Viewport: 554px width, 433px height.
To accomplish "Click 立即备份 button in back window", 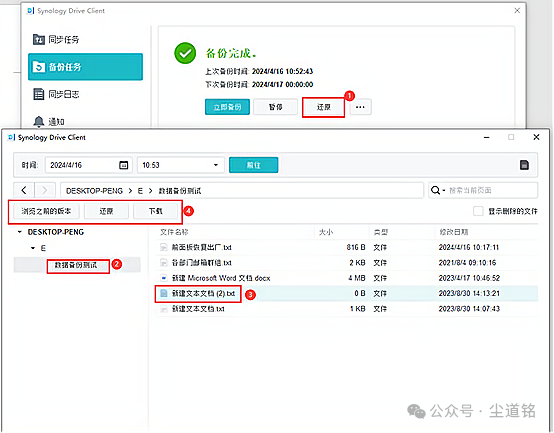I will pos(227,107).
